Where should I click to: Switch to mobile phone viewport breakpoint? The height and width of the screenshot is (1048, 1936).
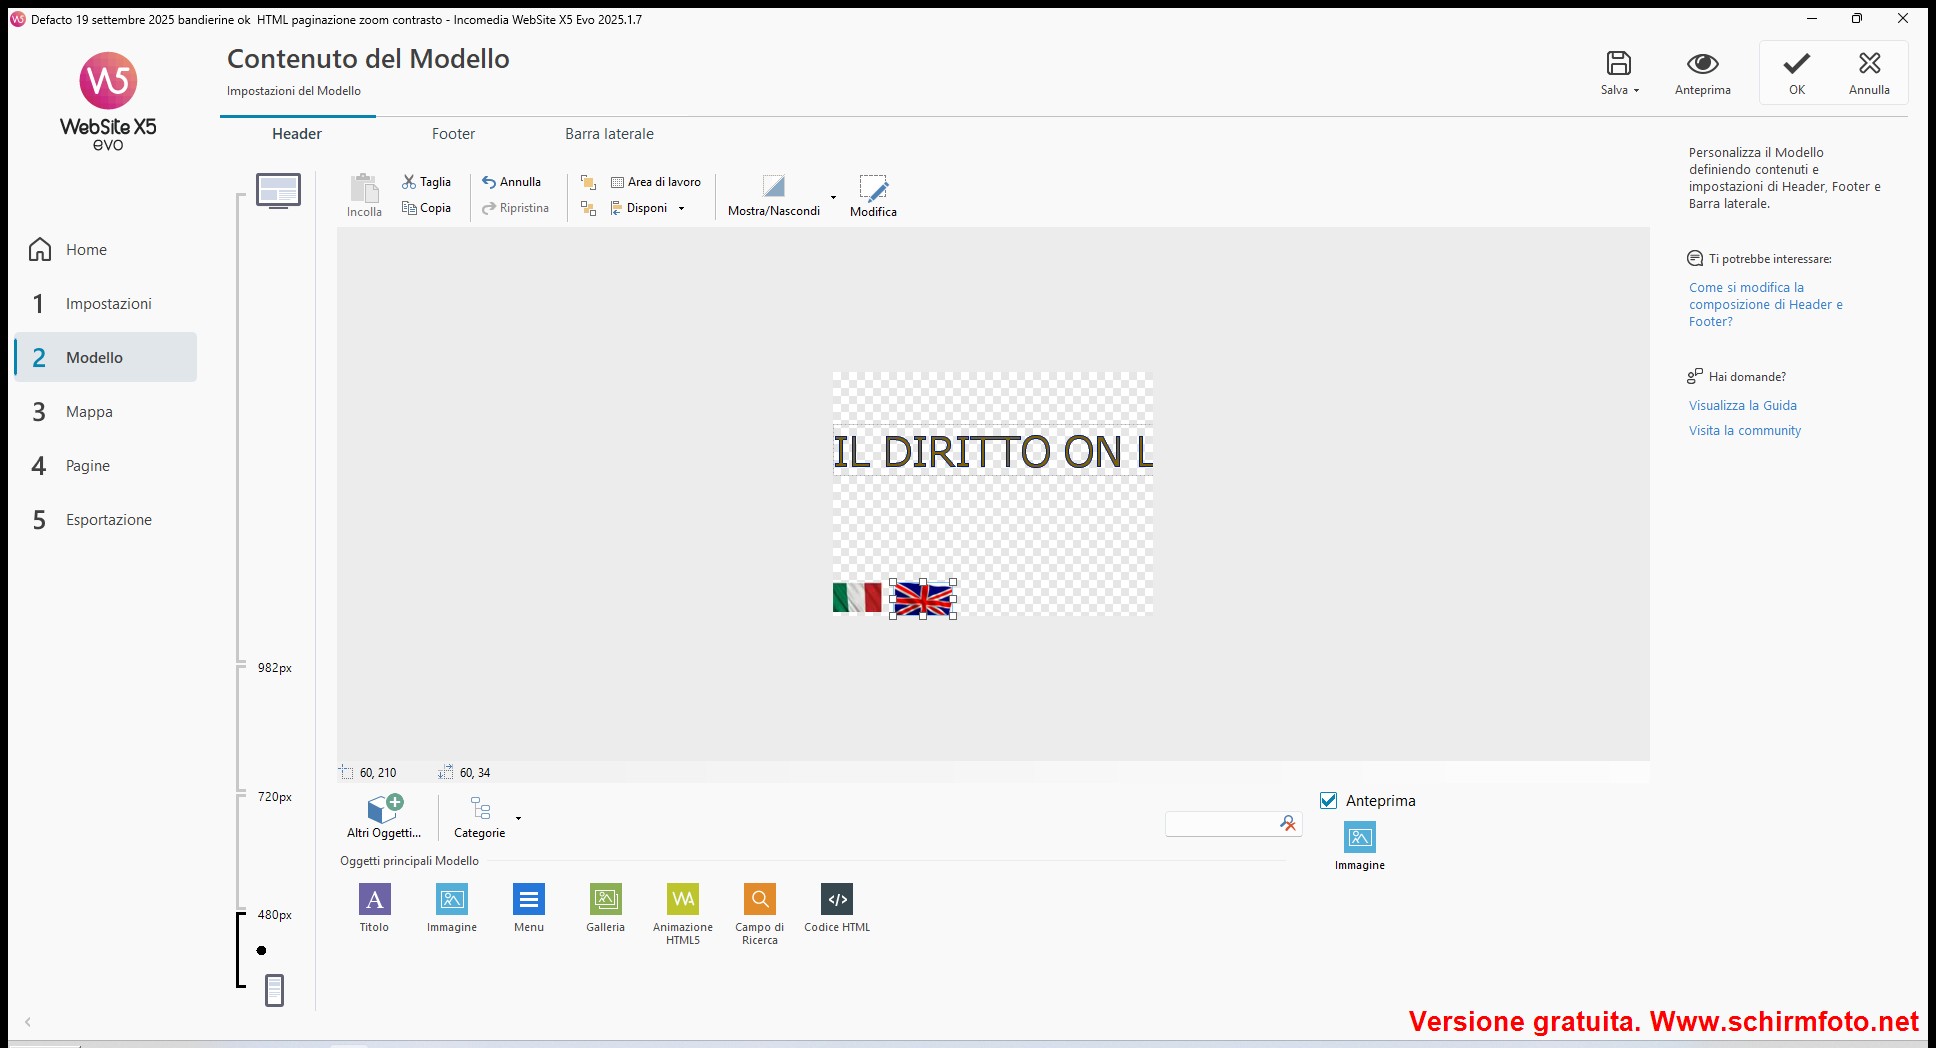274,991
